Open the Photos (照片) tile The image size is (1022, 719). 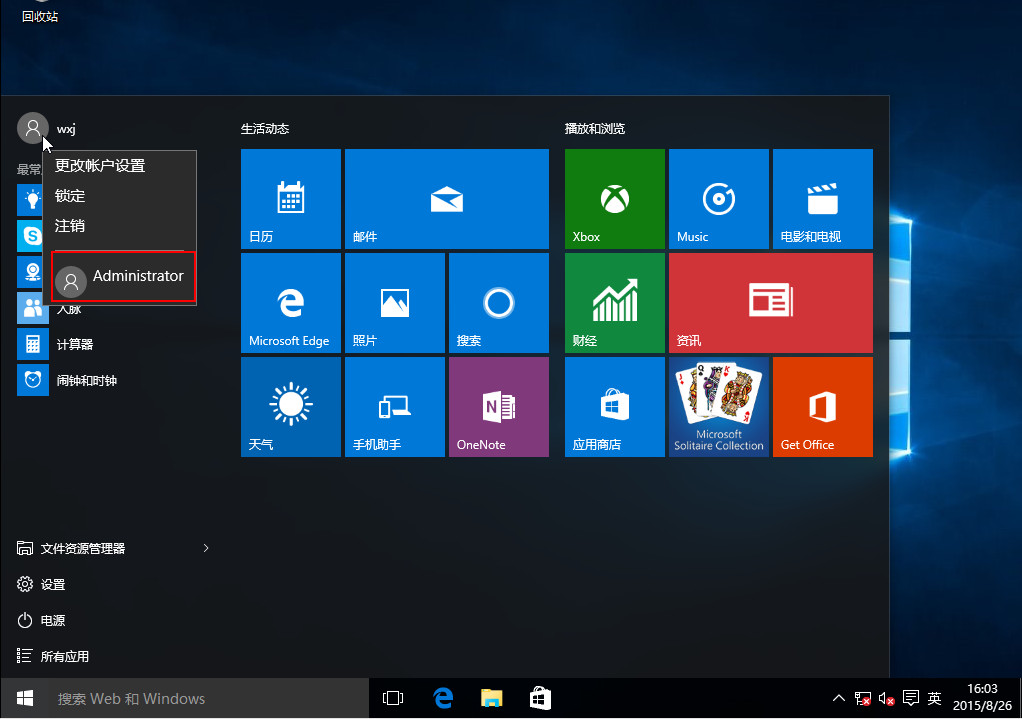394,303
